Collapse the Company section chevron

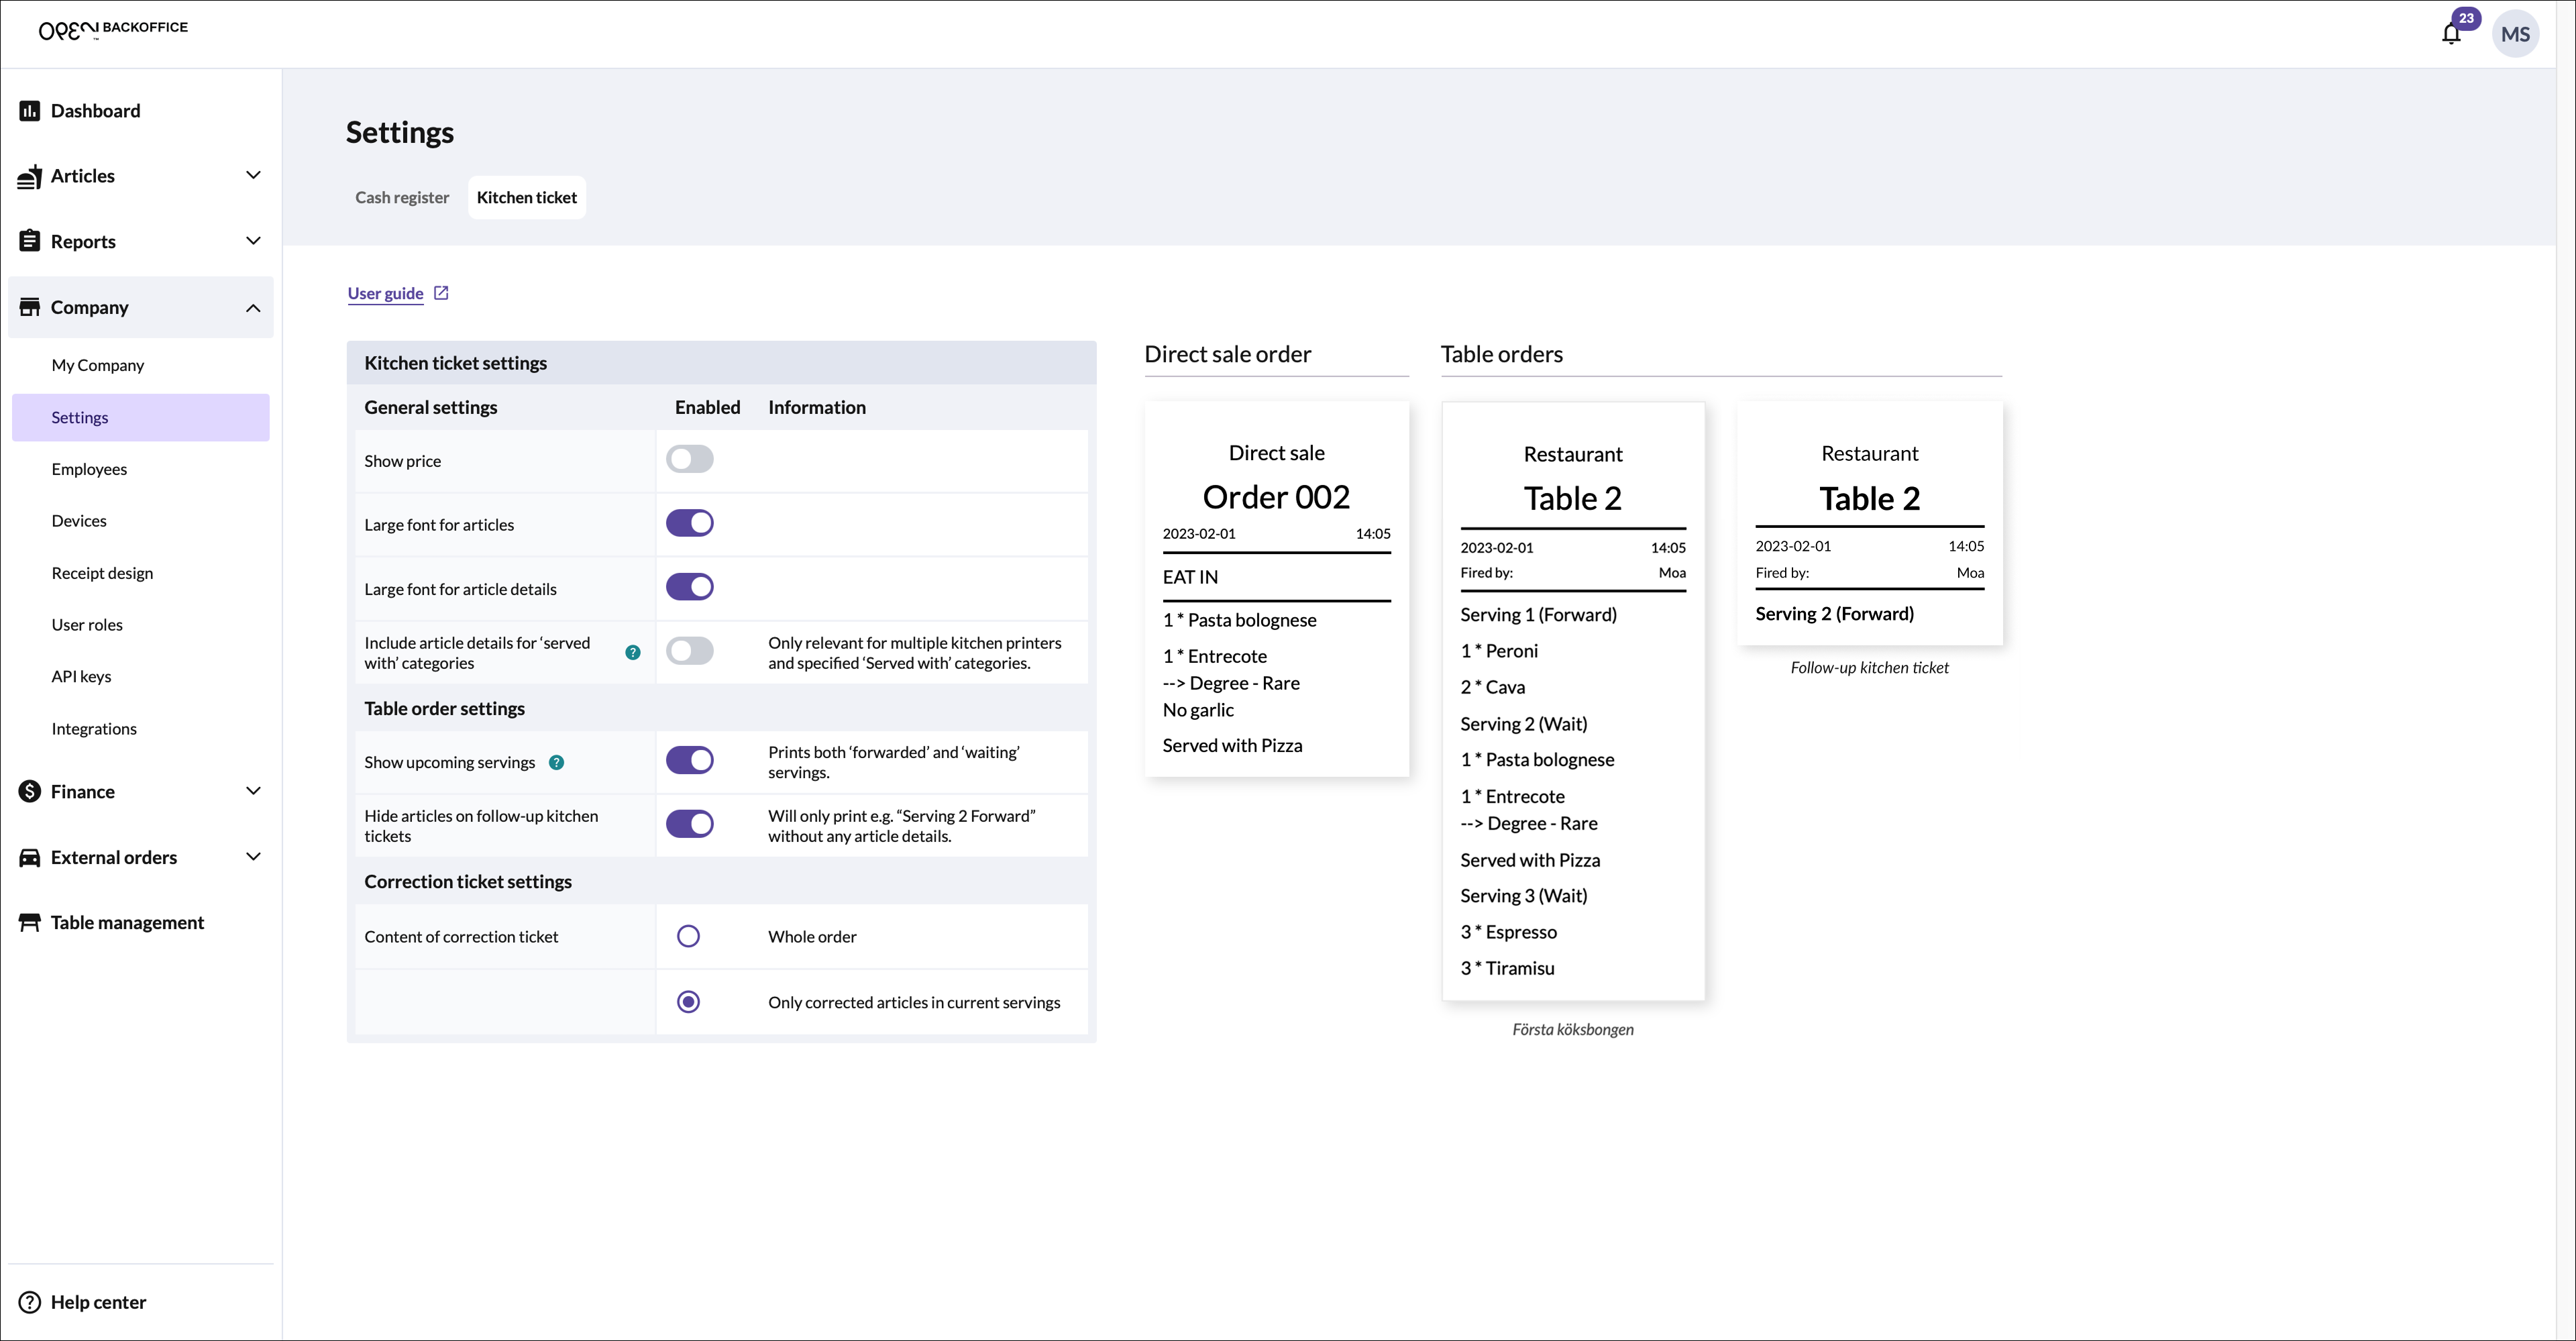click(253, 307)
